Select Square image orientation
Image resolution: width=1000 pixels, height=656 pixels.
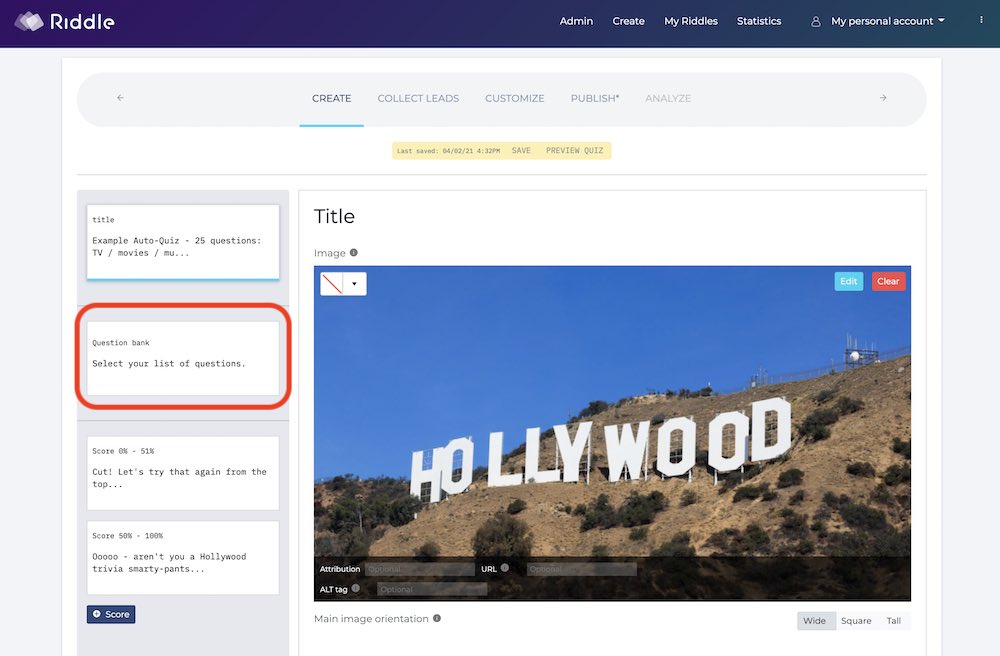coord(856,621)
